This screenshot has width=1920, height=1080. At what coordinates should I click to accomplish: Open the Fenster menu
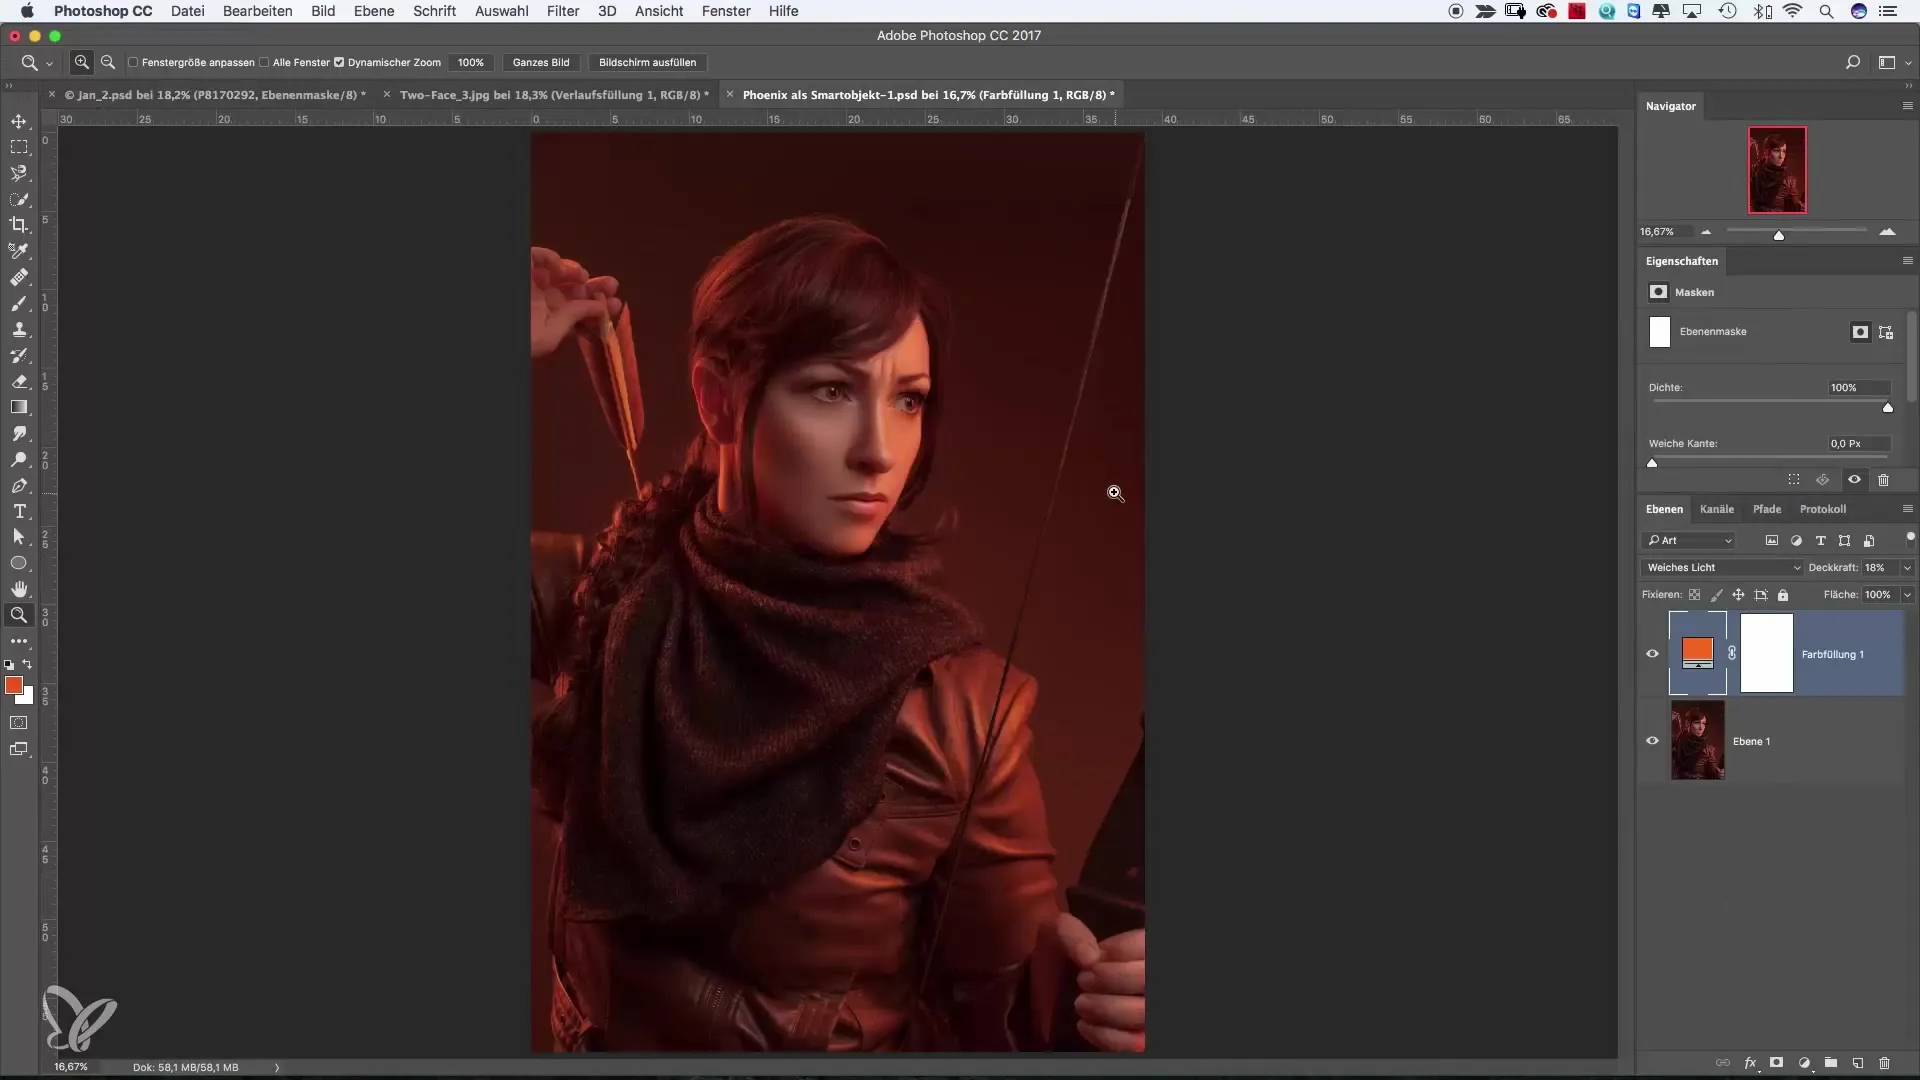tap(726, 11)
